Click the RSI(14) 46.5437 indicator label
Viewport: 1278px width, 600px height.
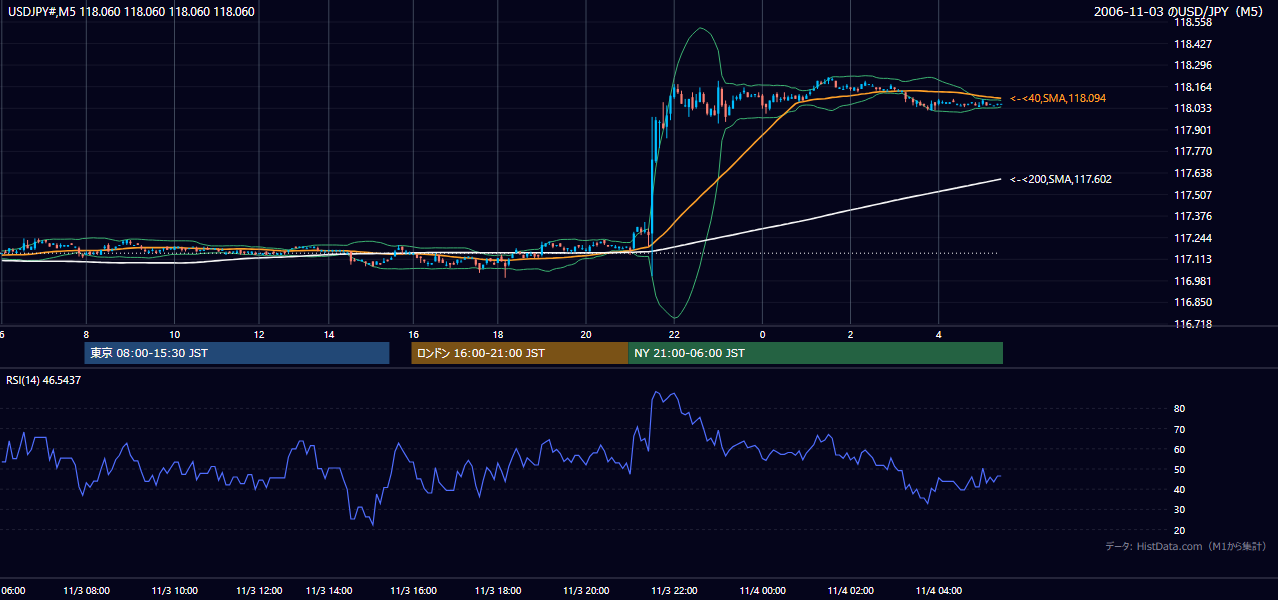coord(43,381)
